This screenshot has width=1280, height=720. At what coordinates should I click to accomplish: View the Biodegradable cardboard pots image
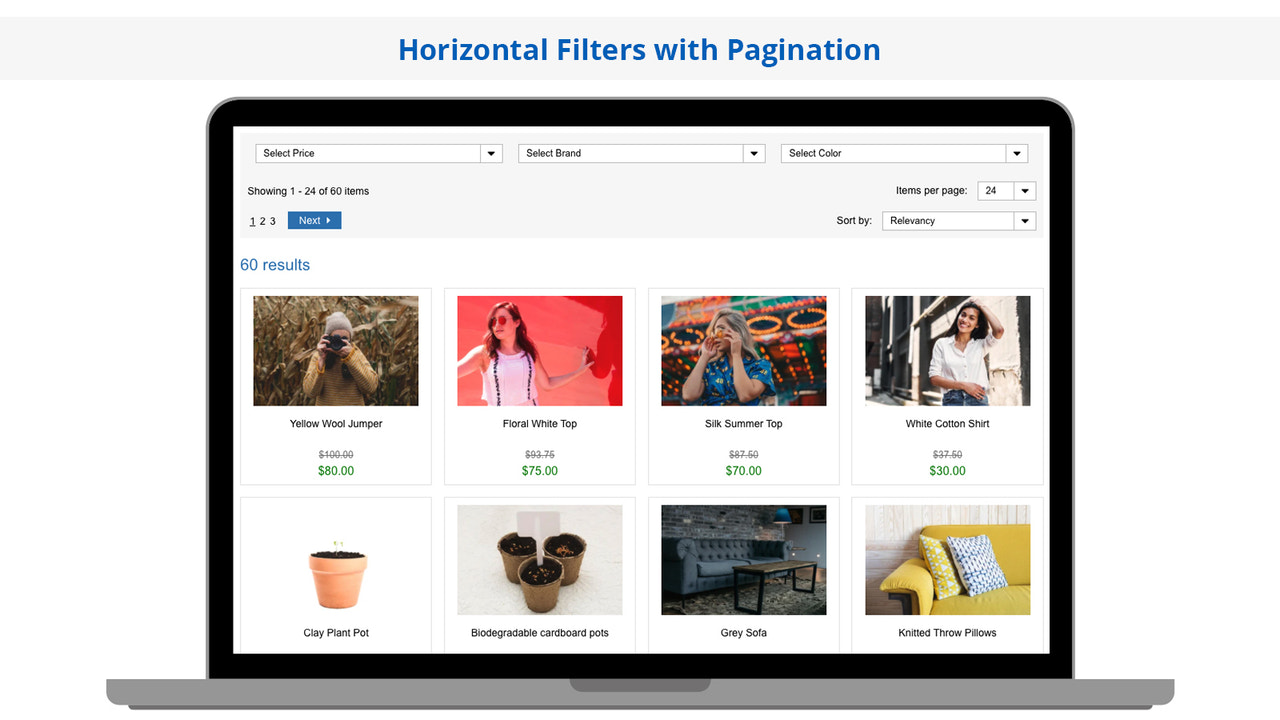539,559
